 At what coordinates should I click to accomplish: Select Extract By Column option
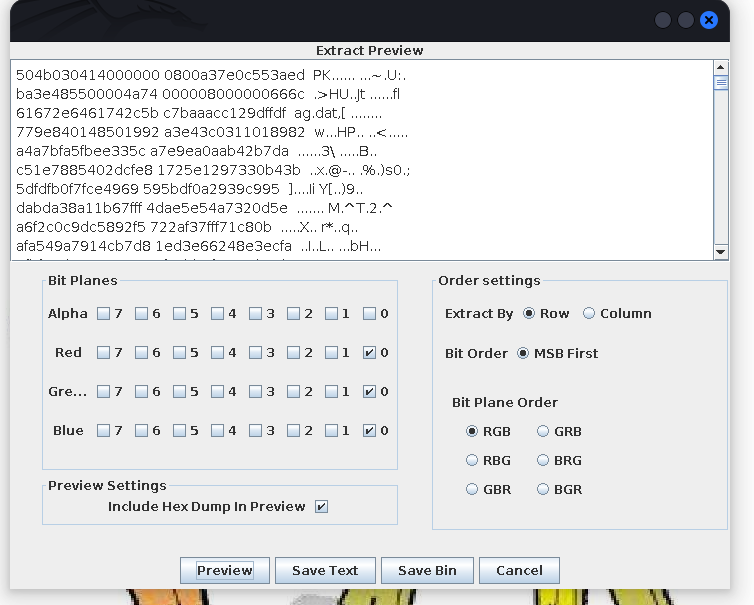(589, 314)
